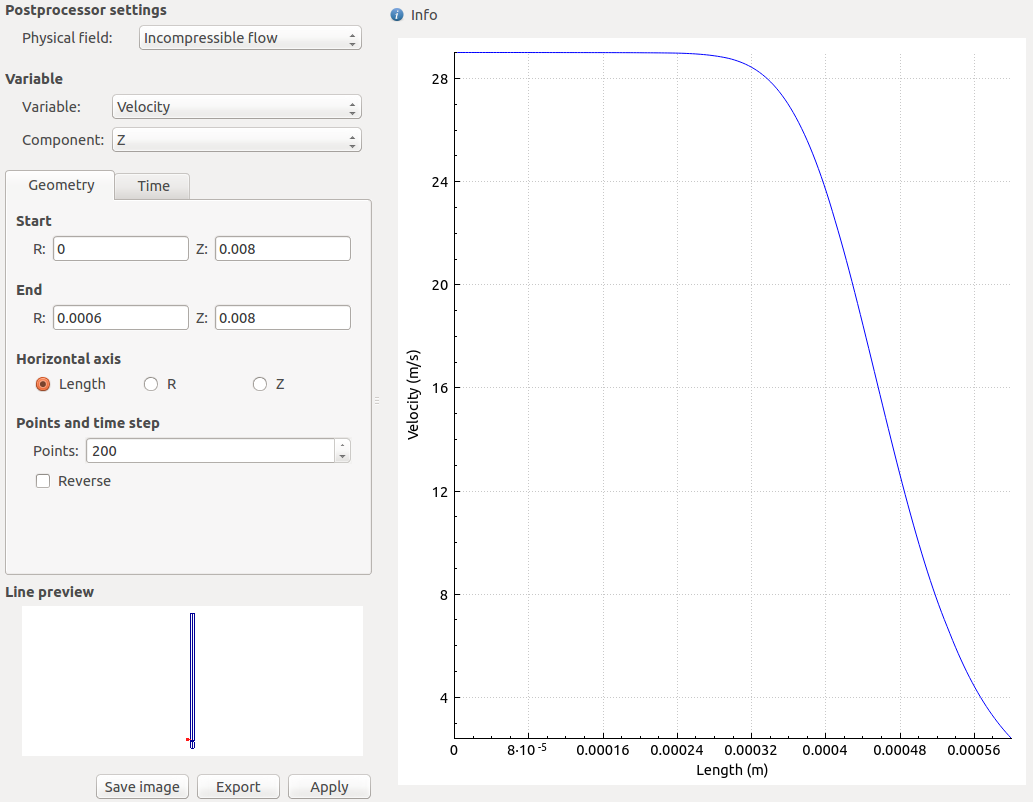Screen dimensions: 1033x802
Task: Click the Points spinner down arrow
Action: click(343, 457)
